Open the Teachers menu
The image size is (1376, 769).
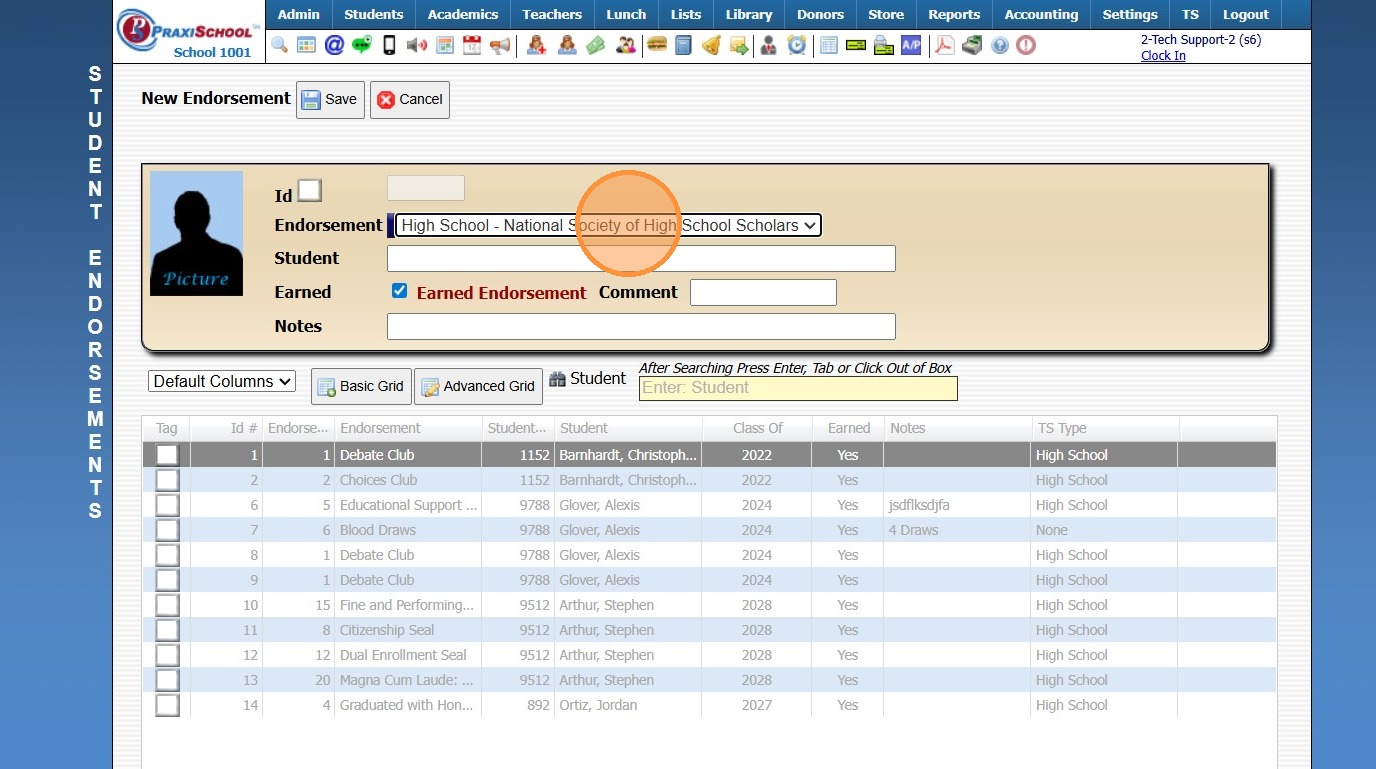coord(552,14)
